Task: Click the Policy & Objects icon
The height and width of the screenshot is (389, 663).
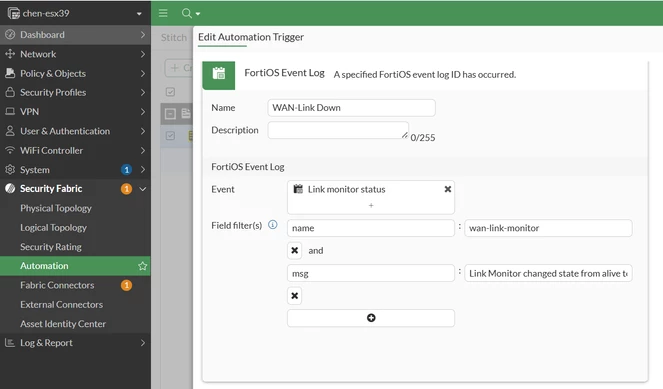Action: pyautogui.click(x=10, y=73)
